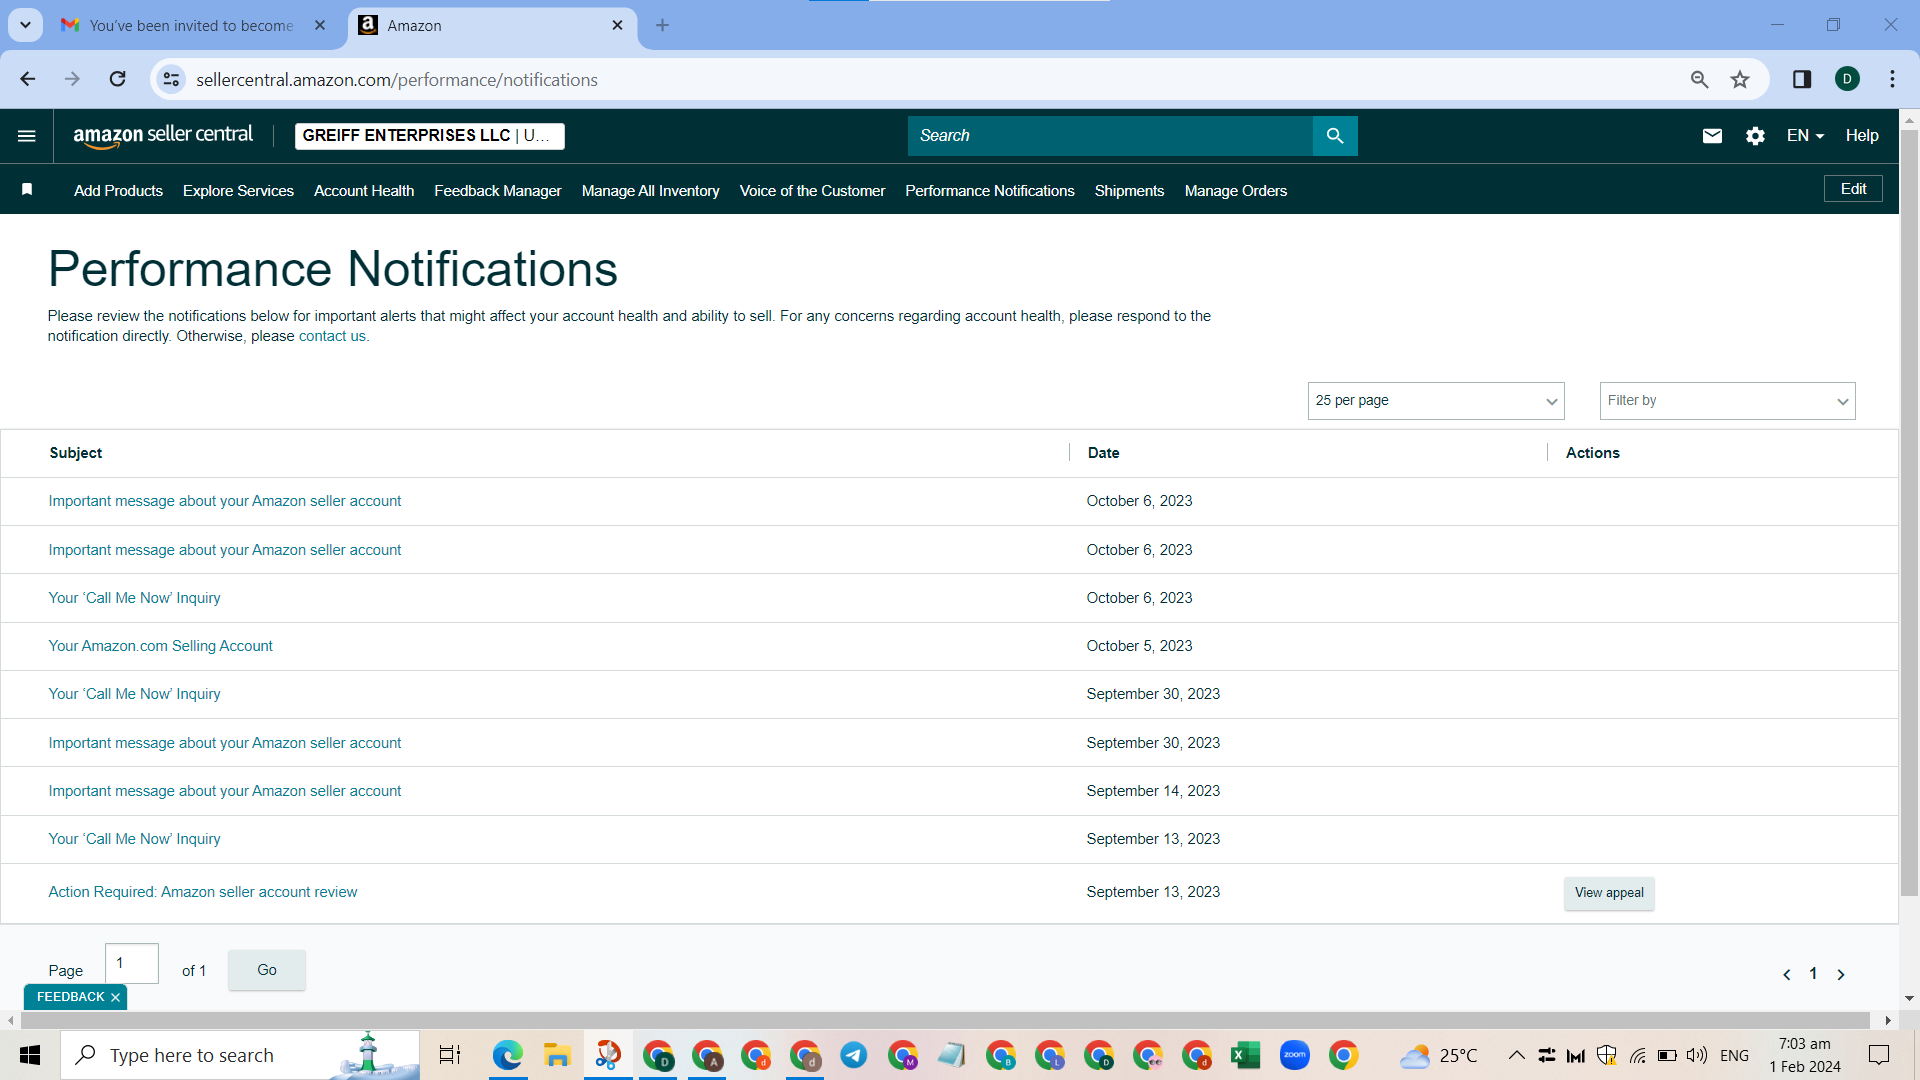
Task: Open Zoom from the taskbar
Action: point(1294,1055)
